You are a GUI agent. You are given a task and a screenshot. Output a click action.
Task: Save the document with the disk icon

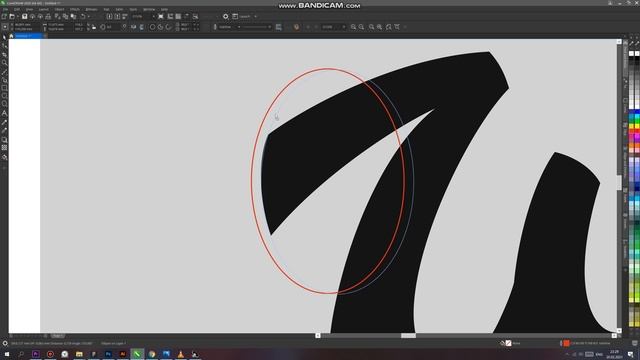pos(24,16)
